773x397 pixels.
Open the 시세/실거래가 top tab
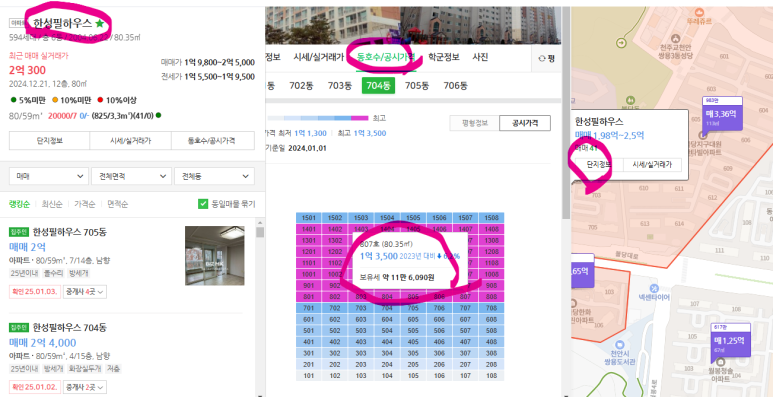tap(318, 57)
